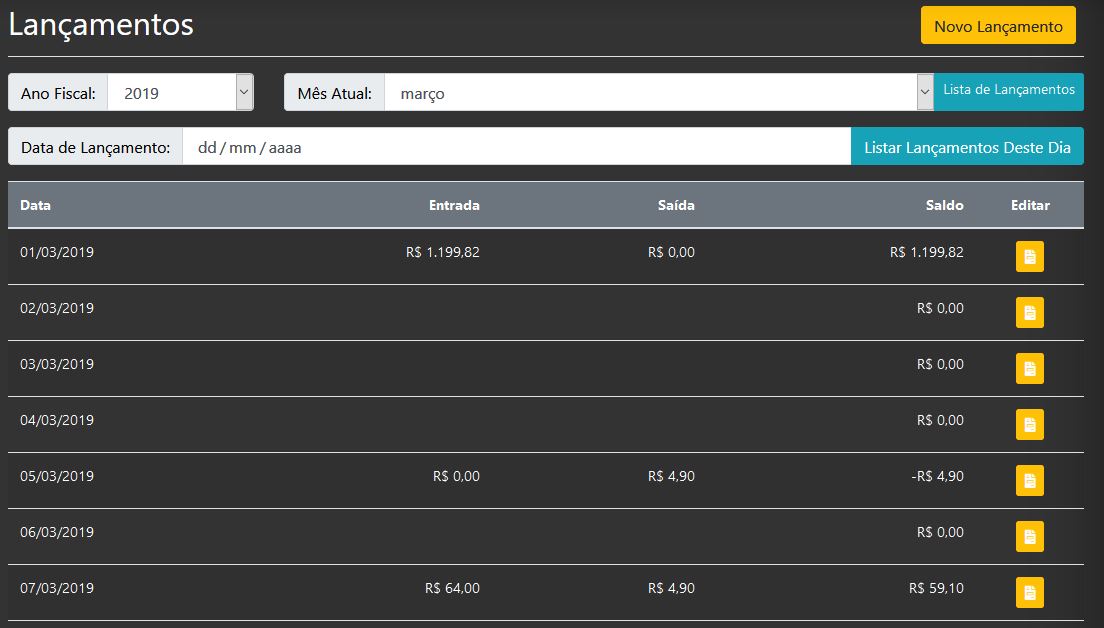The image size is (1104, 628).
Task: Click the Novo Lançamento button
Action: pyautogui.click(x=997, y=26)
